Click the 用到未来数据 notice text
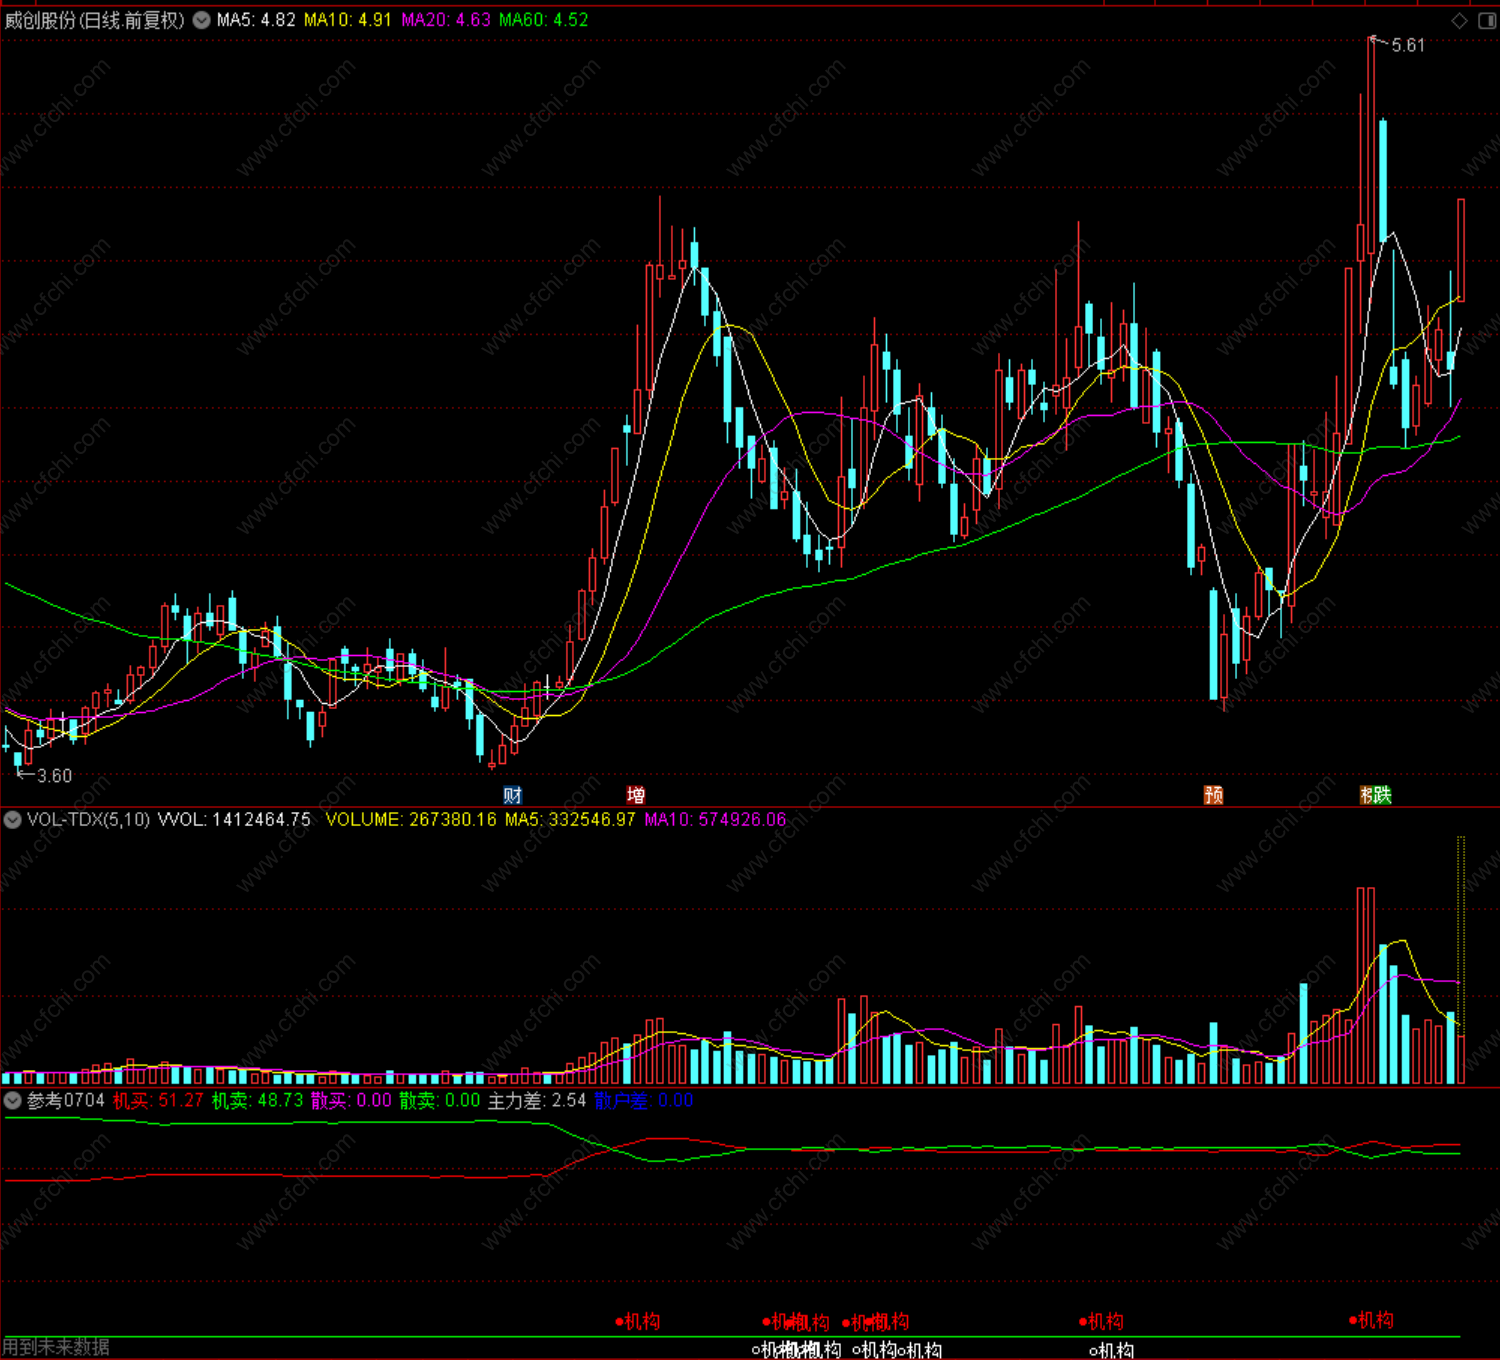The image size is (1500, 1360). tap(56, 1348)
